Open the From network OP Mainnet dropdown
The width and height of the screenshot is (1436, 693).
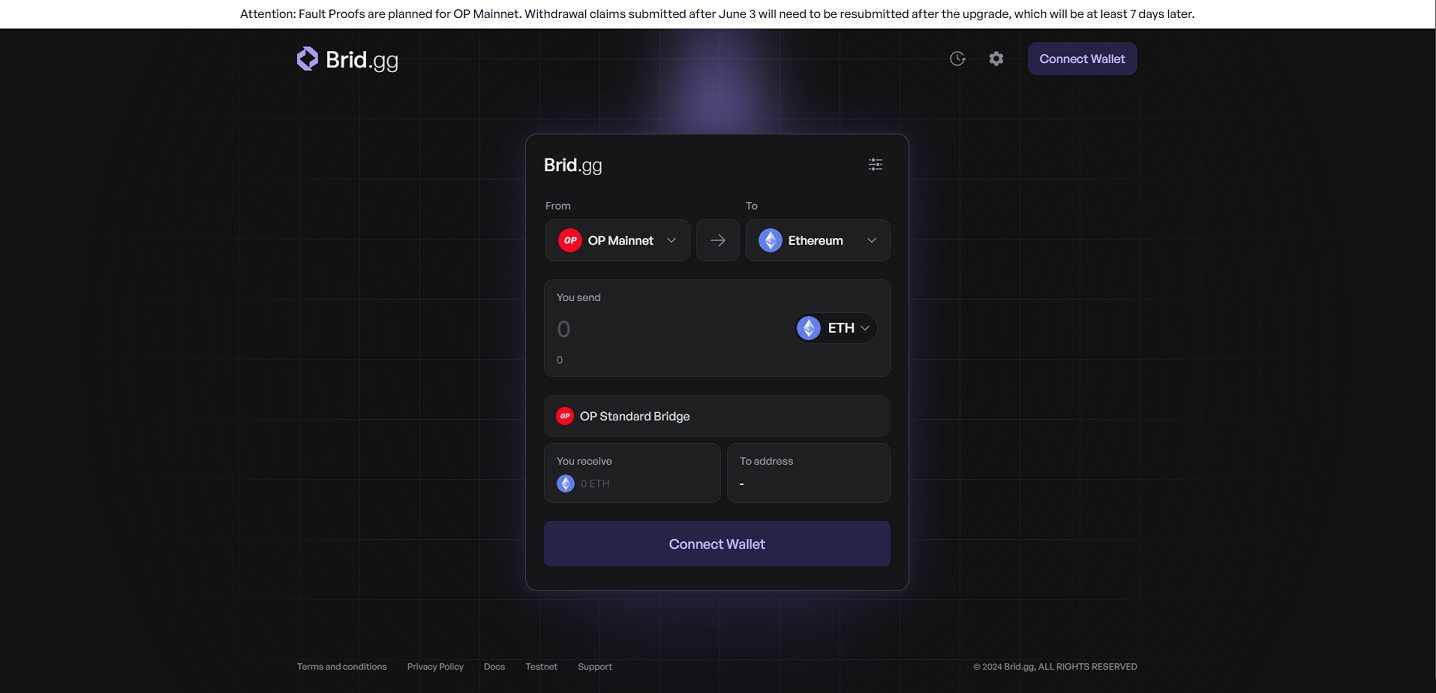[x=618, y=240]
